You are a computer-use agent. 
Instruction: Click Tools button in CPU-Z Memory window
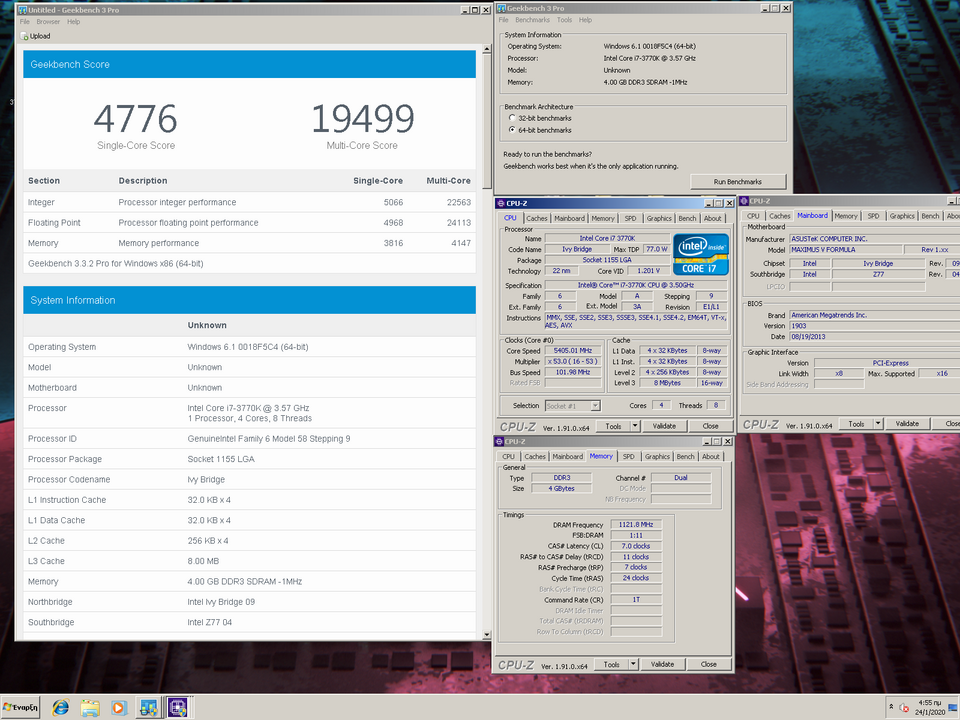click(x=611, y=664)
